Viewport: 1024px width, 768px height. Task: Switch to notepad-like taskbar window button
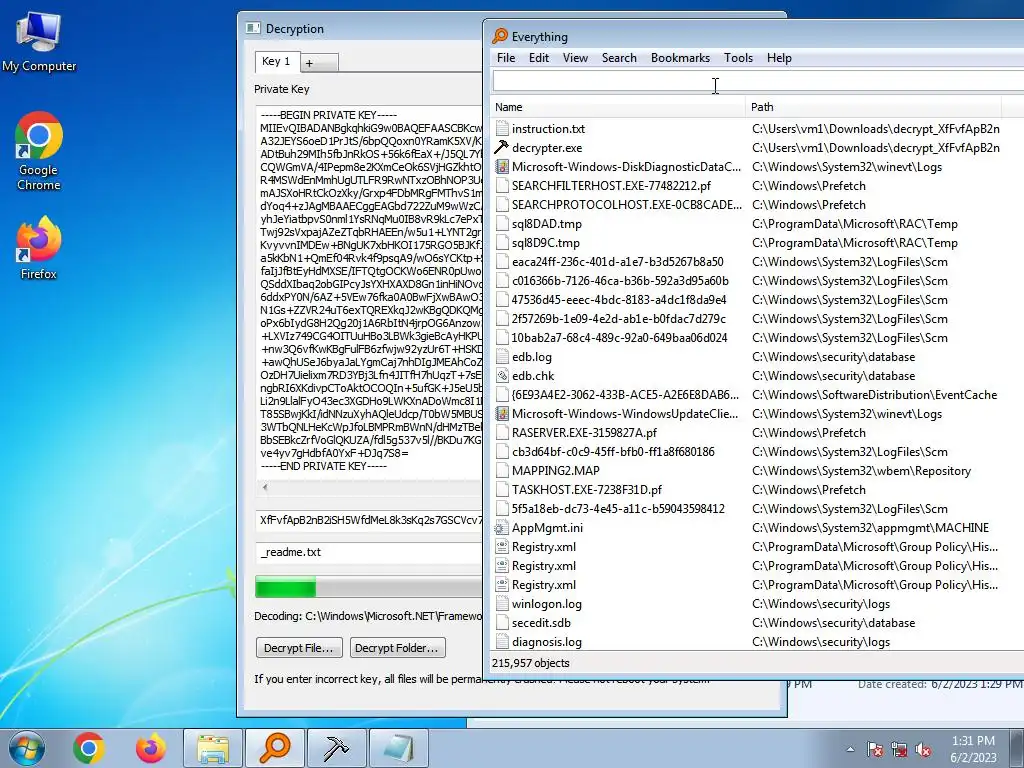pyautogui.click(x=398, y=748)
